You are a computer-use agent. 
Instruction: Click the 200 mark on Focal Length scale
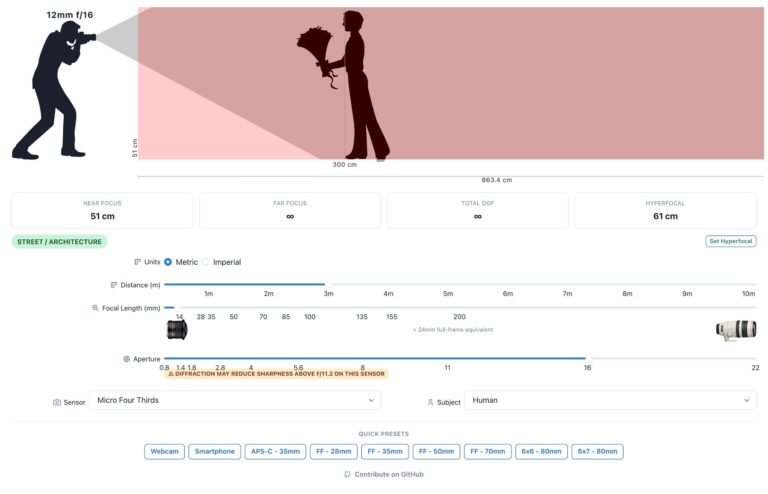(x=459, y=317)
